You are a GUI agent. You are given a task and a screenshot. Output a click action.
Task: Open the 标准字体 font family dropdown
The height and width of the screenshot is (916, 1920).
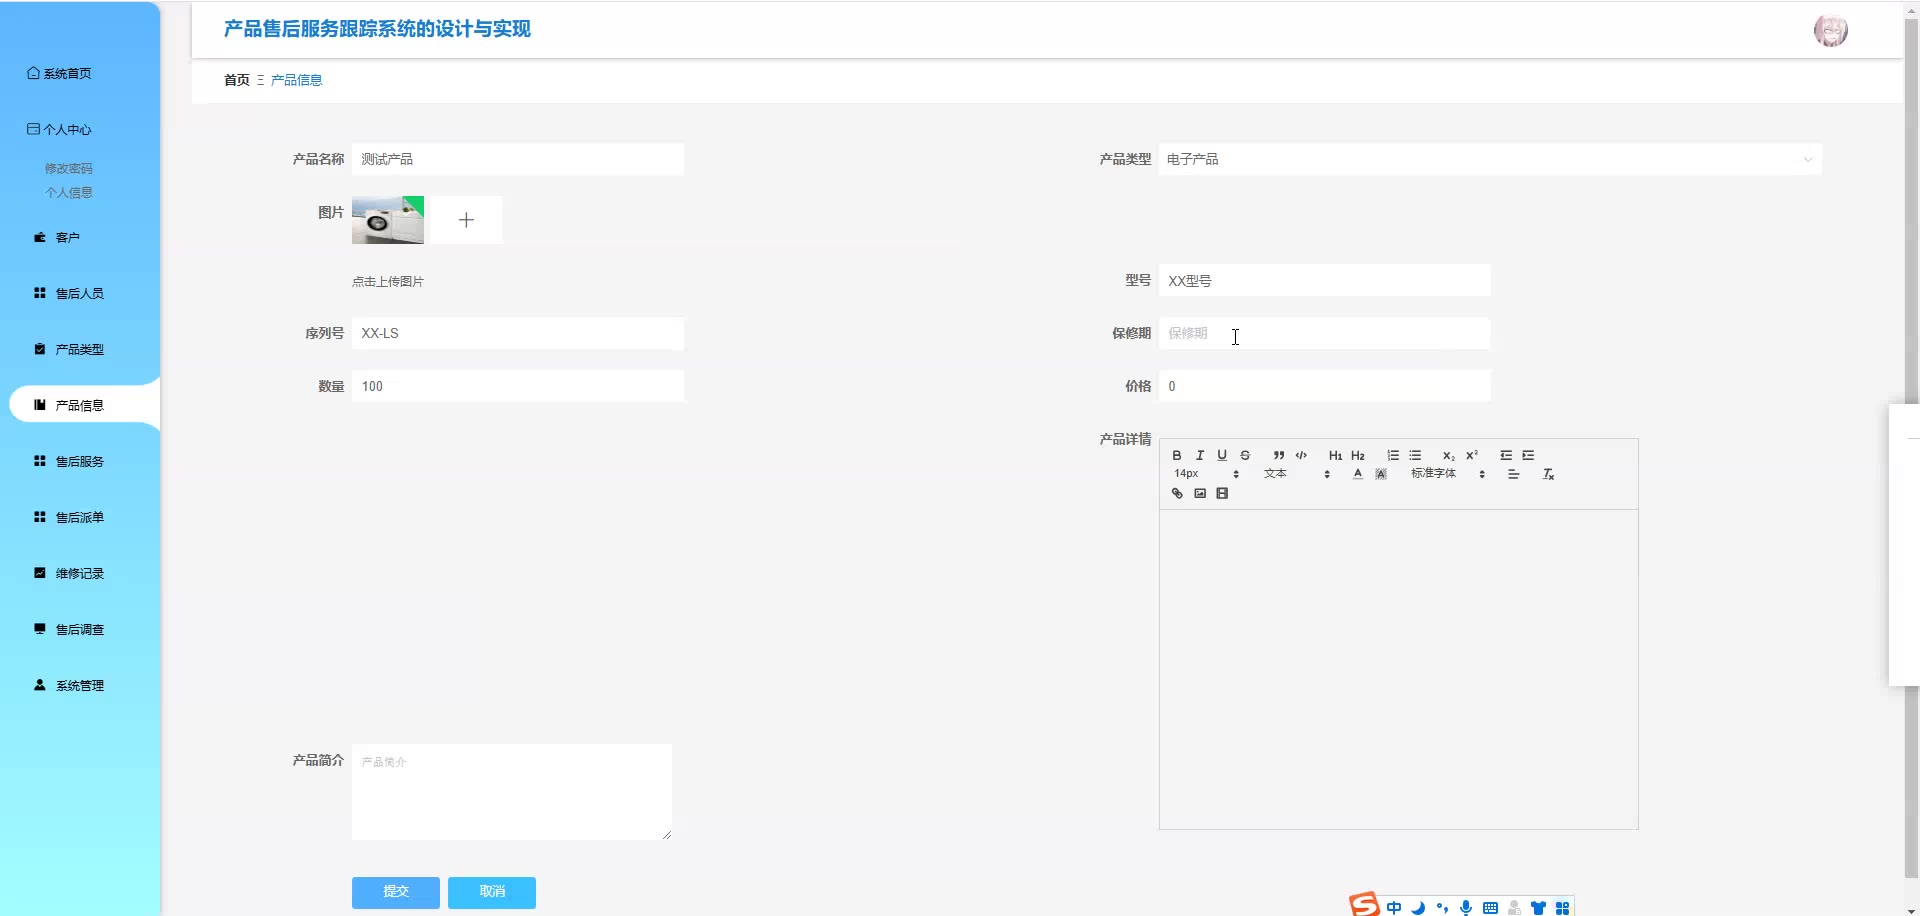1448,474
